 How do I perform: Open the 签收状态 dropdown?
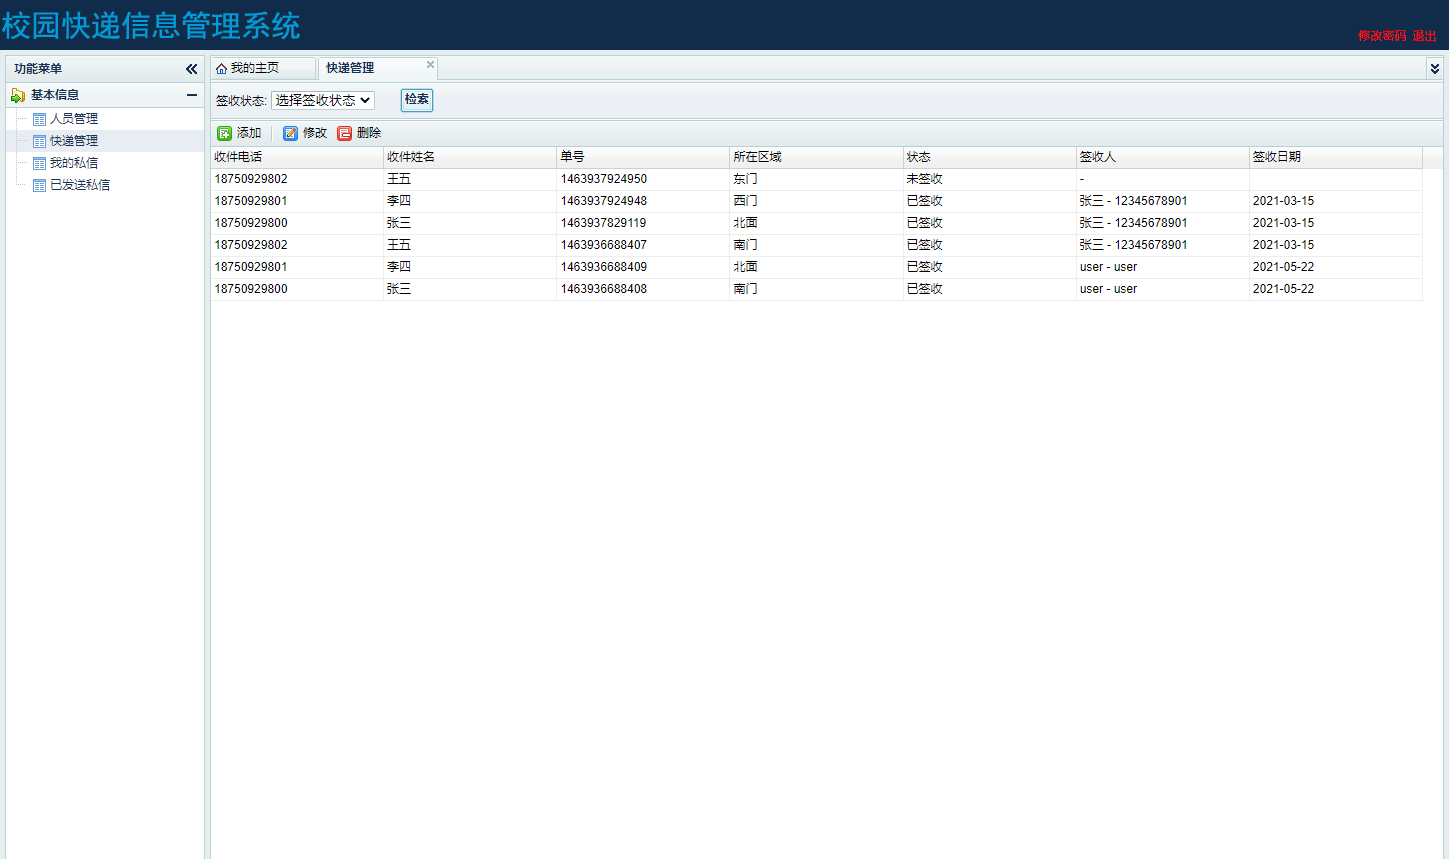[x=323, y=100]
